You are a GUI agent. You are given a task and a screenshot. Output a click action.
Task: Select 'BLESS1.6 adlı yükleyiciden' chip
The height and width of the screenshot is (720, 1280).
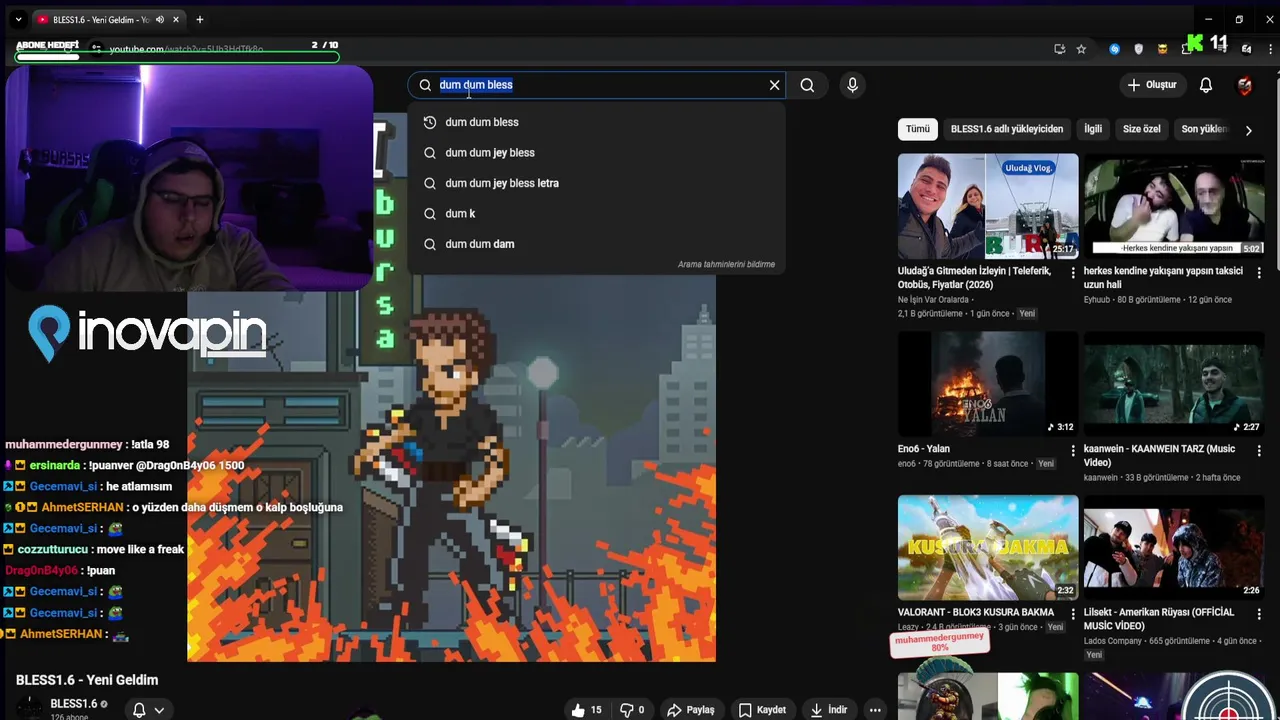point(1007,129)
